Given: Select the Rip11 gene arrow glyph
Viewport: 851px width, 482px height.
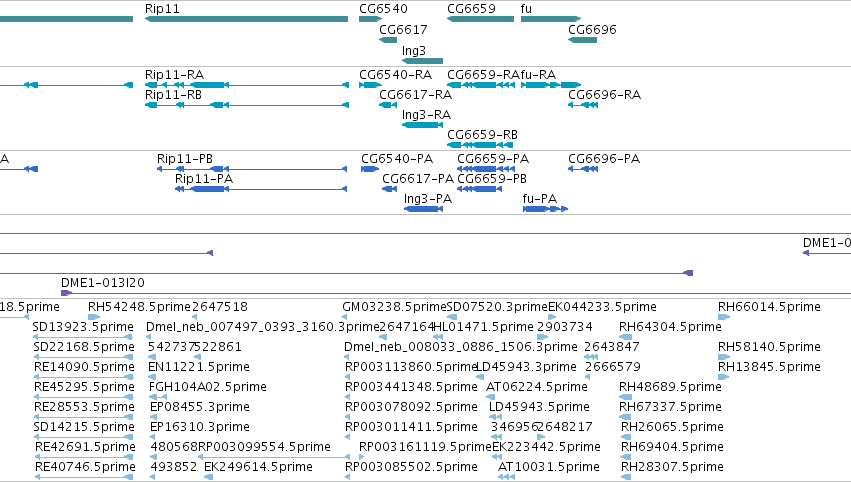Looking at the screenshot, I should [x=246, y=19].
